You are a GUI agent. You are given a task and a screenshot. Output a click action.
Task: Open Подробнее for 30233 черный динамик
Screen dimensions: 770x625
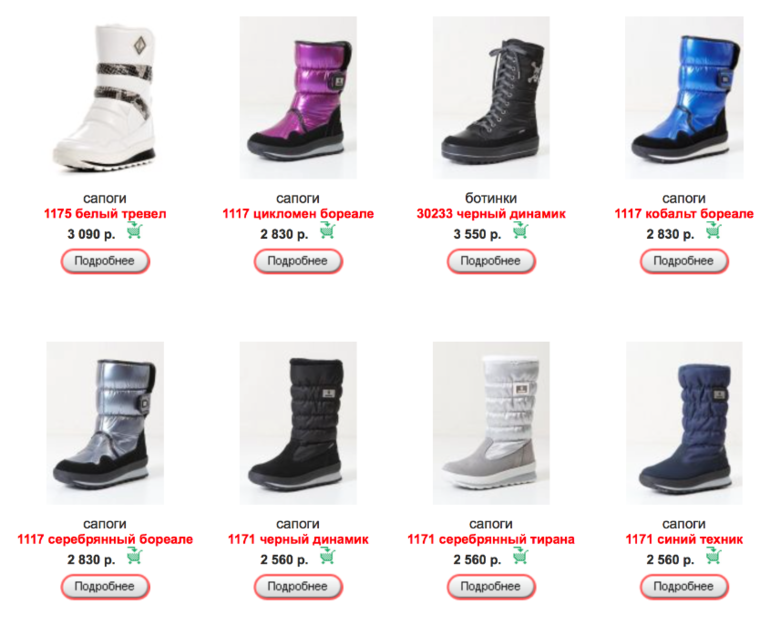point(491,261)
